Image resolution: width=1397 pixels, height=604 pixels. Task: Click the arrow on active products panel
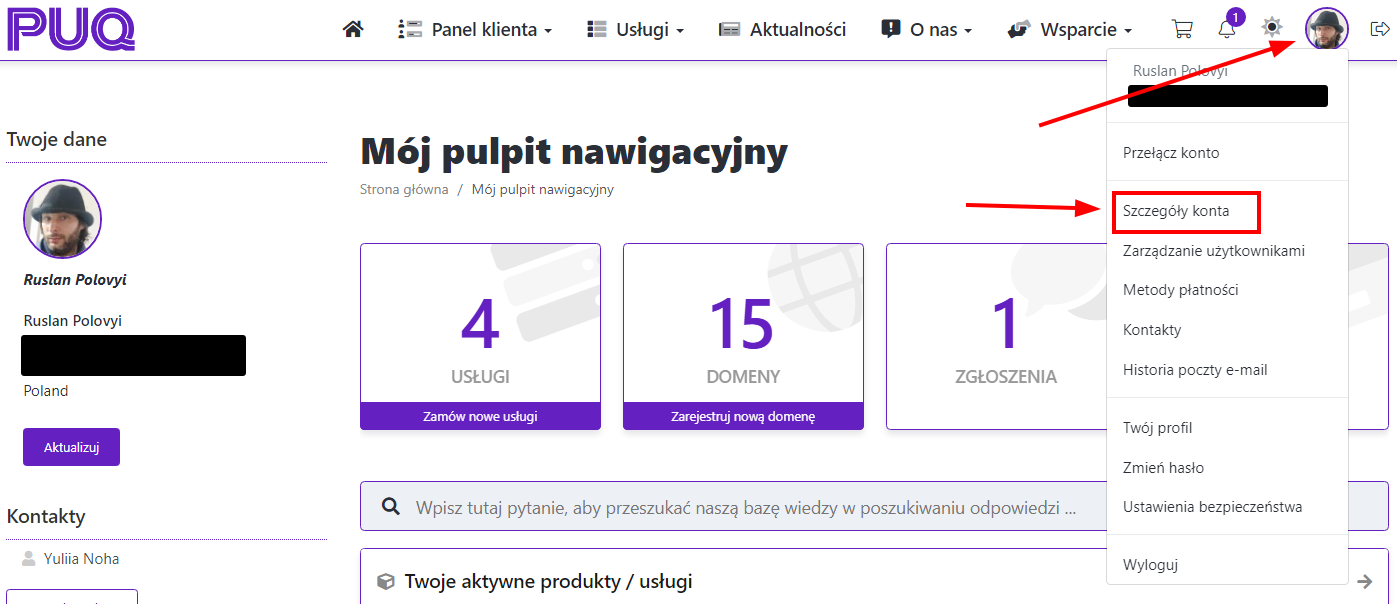pyautogui.click(x=1365, y=581)
